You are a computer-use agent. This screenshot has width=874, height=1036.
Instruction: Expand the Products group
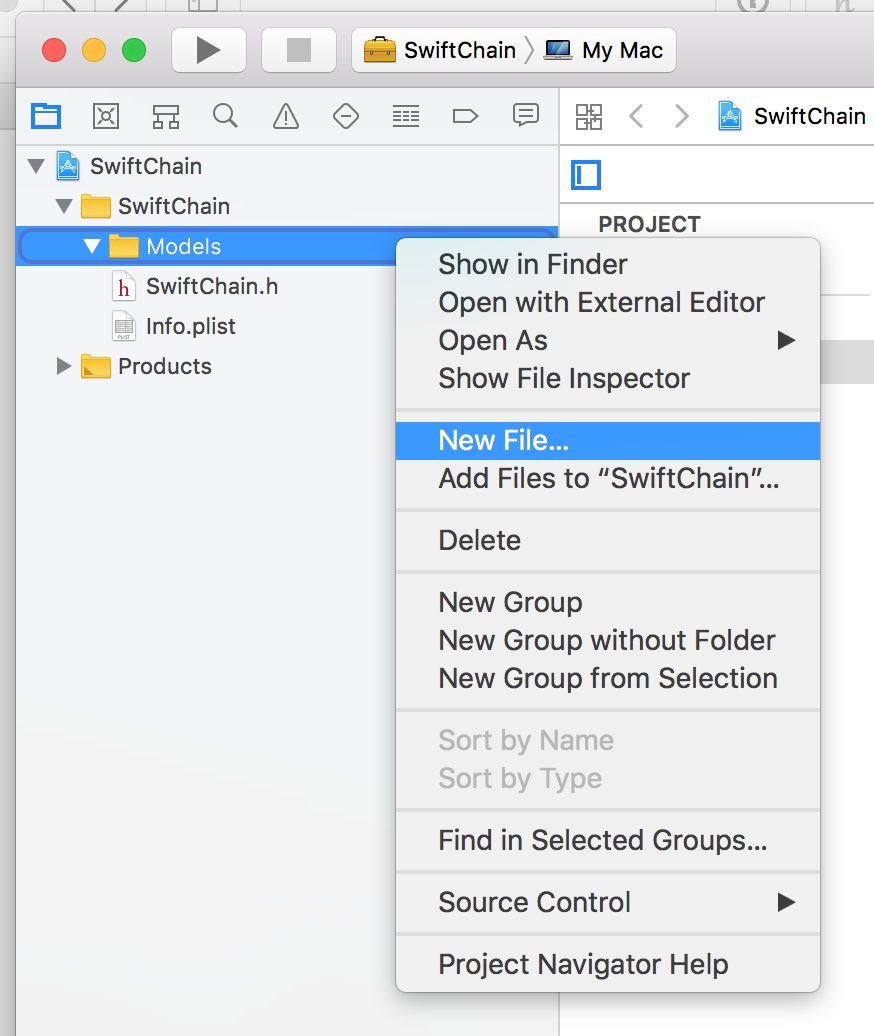63,366
